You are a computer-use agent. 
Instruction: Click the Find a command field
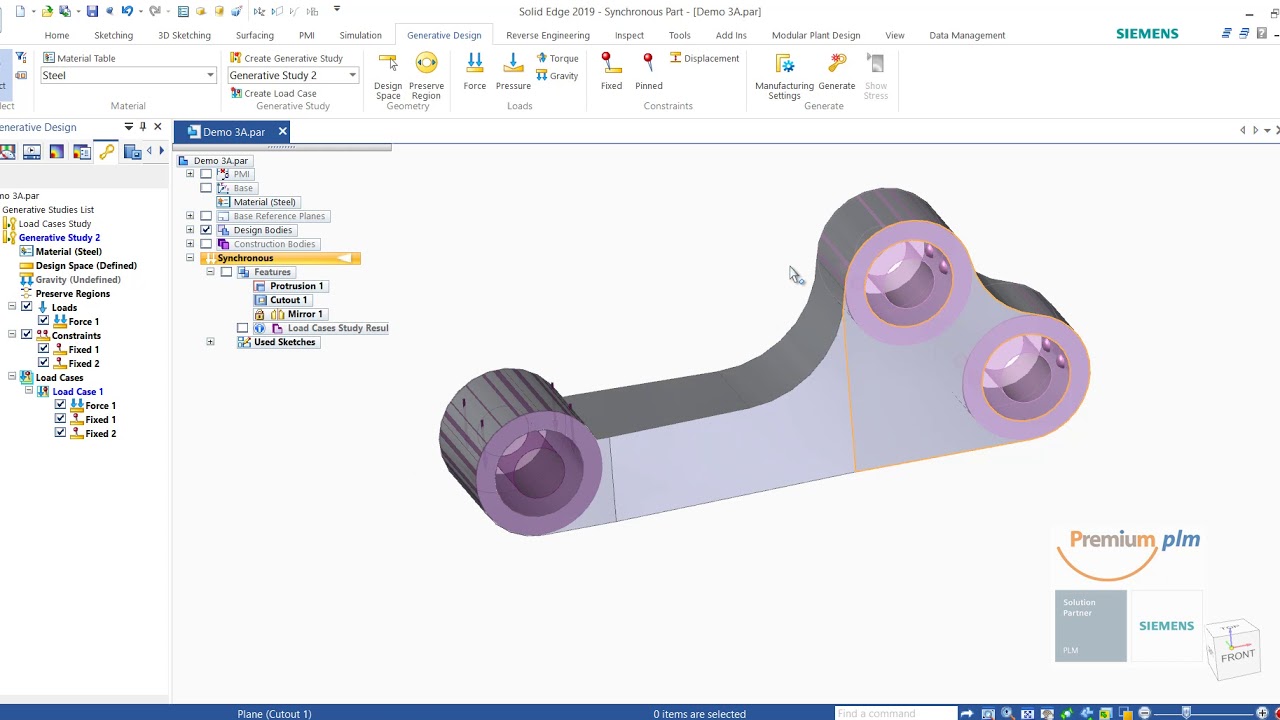[x=895, y=714]
